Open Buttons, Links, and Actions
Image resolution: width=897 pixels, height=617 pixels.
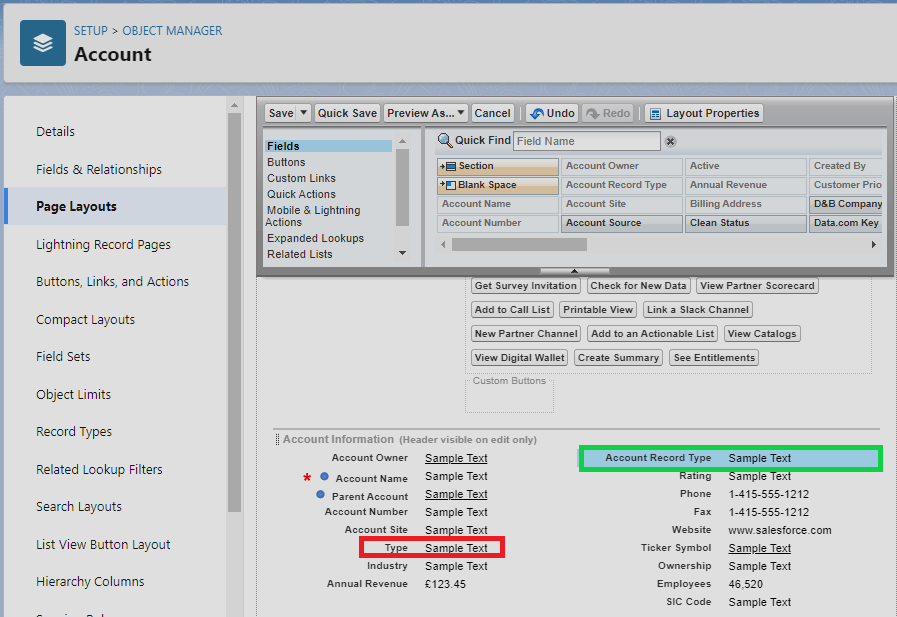(x=113, y=282)
